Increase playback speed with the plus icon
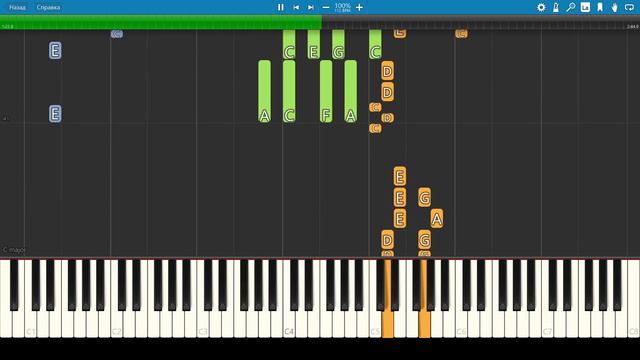This screenshot has width=640, height=360. coord(359,7)
